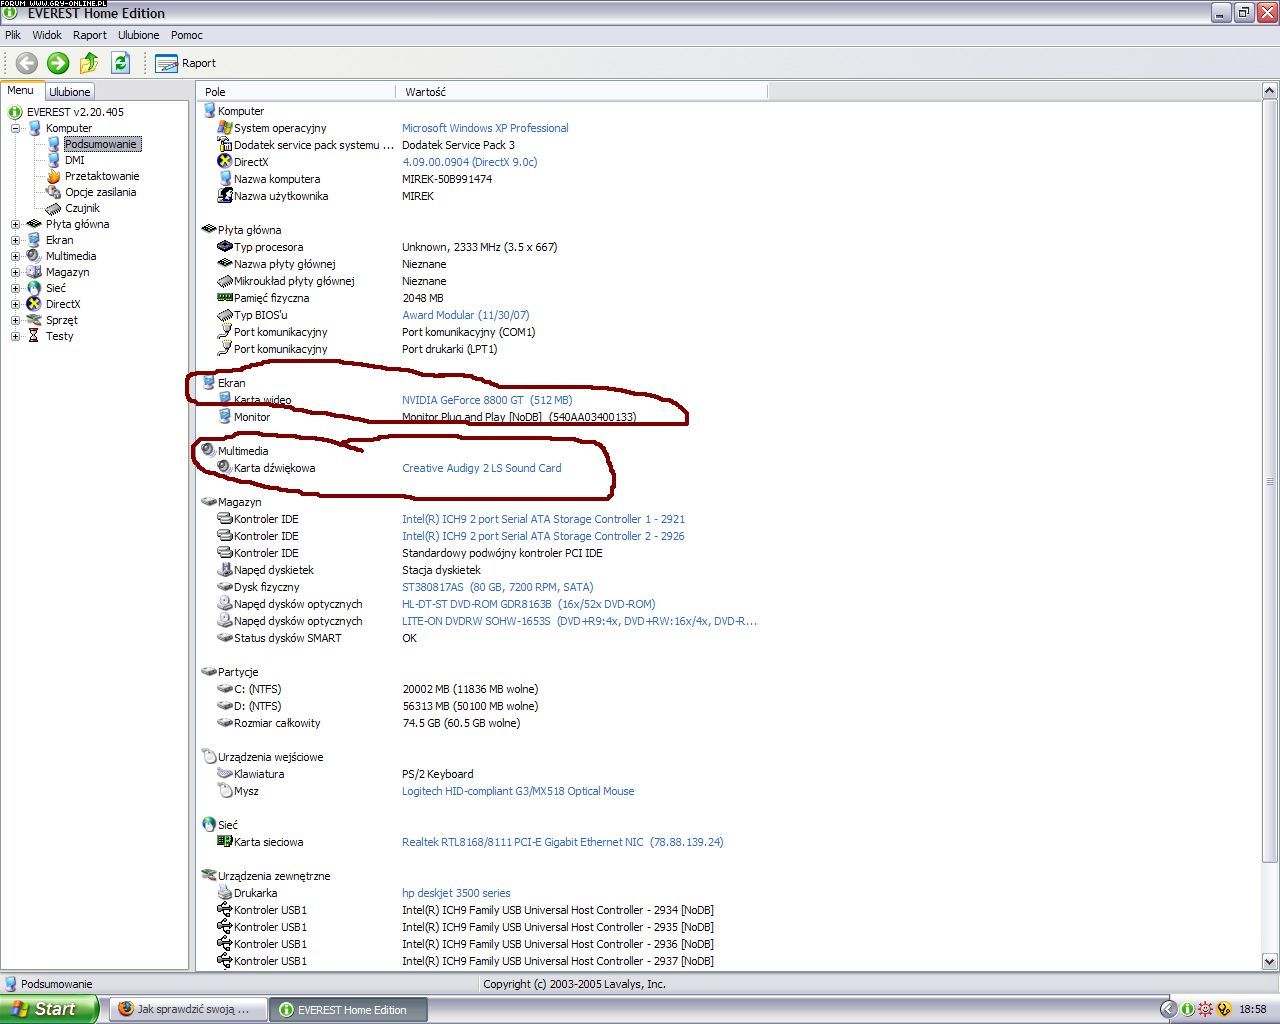The image size is (1280, 1024).
Task: Expand the Multimedia tree node
Action: tap(16, 256)
